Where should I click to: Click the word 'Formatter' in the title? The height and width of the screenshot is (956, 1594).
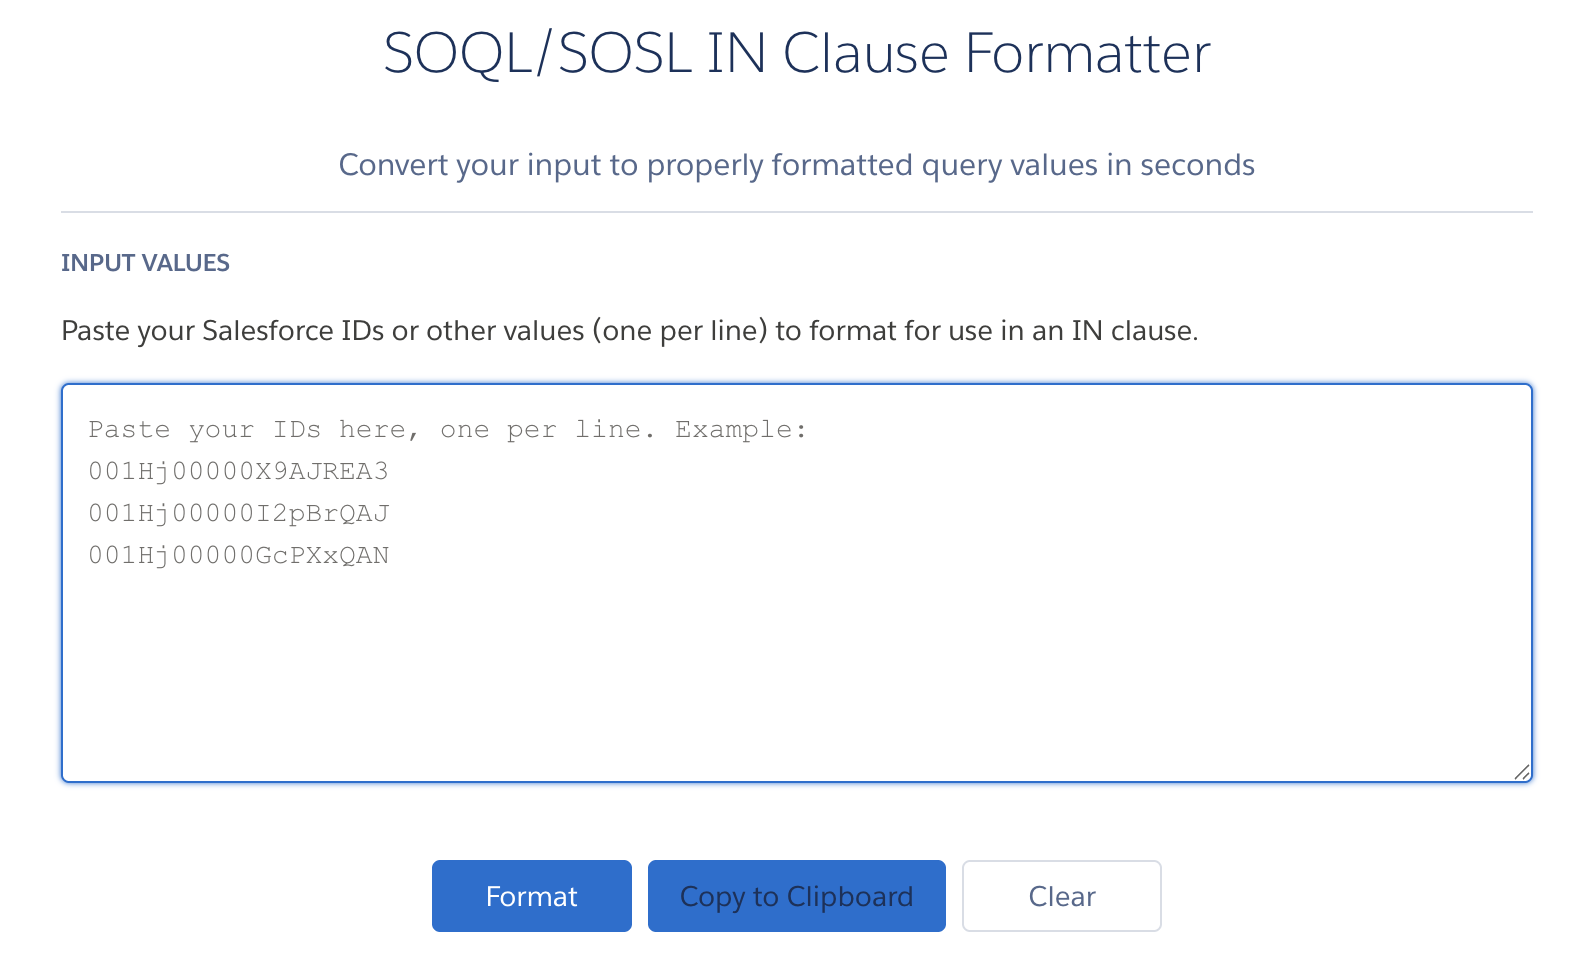(x=1087, y=53)
